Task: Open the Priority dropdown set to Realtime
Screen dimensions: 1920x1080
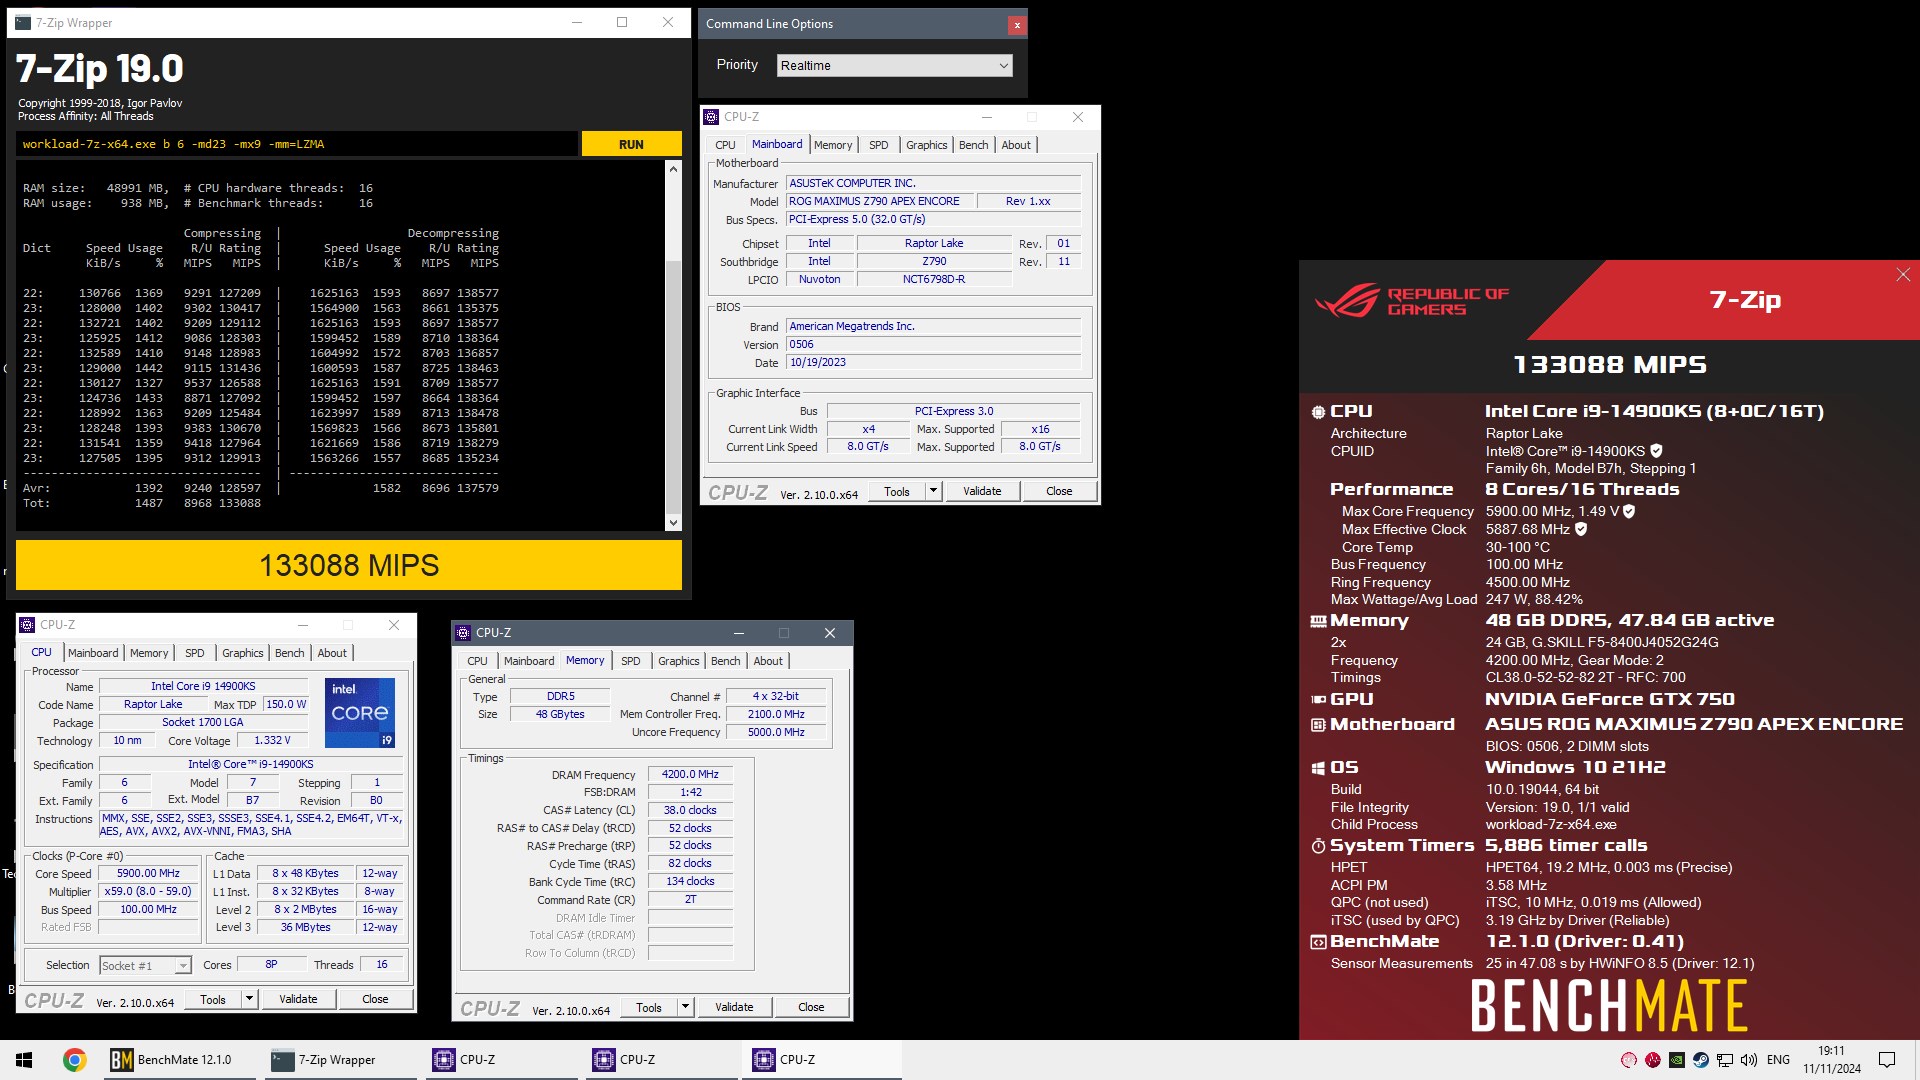Action: (x=894, y=66)
